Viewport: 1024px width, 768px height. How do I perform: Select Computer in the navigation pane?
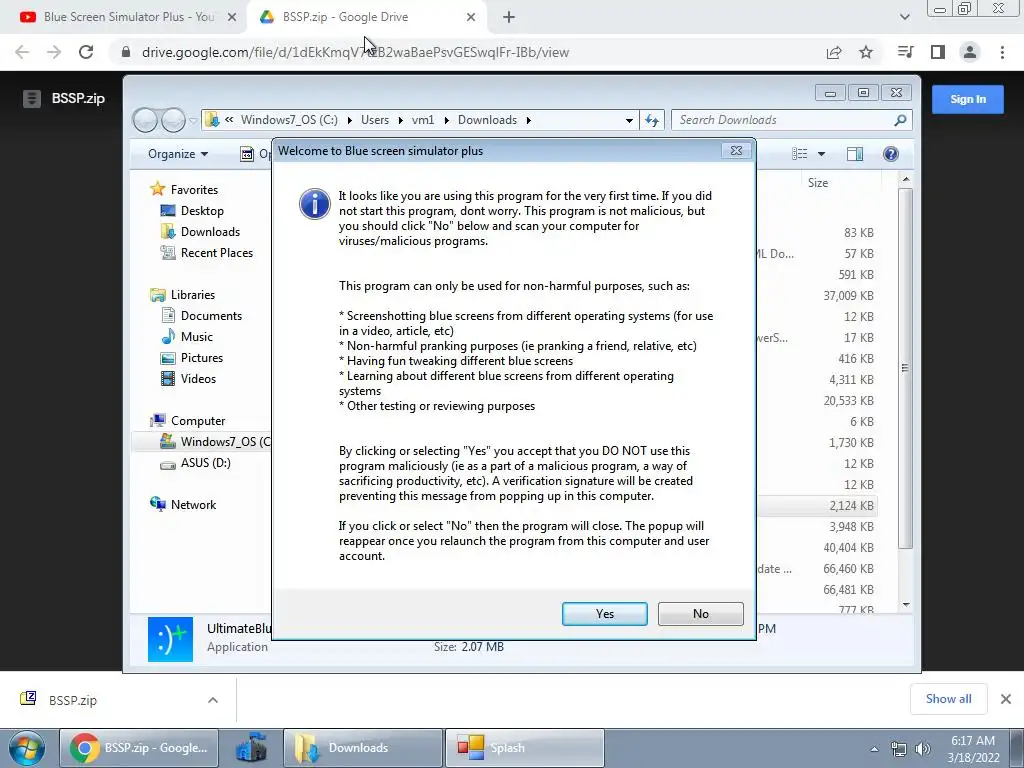197,421
